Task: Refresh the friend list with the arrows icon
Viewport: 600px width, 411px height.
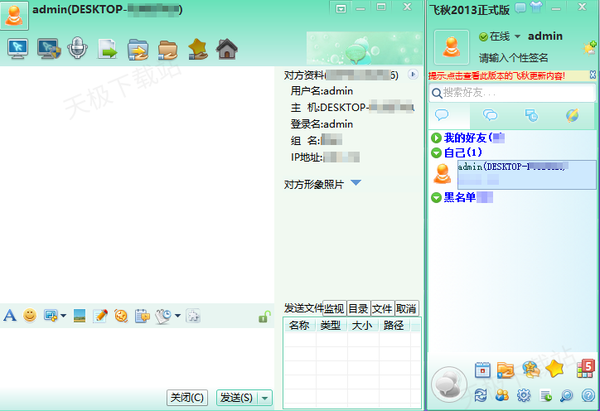Action: pyautogui.click(x=481, y=395)
